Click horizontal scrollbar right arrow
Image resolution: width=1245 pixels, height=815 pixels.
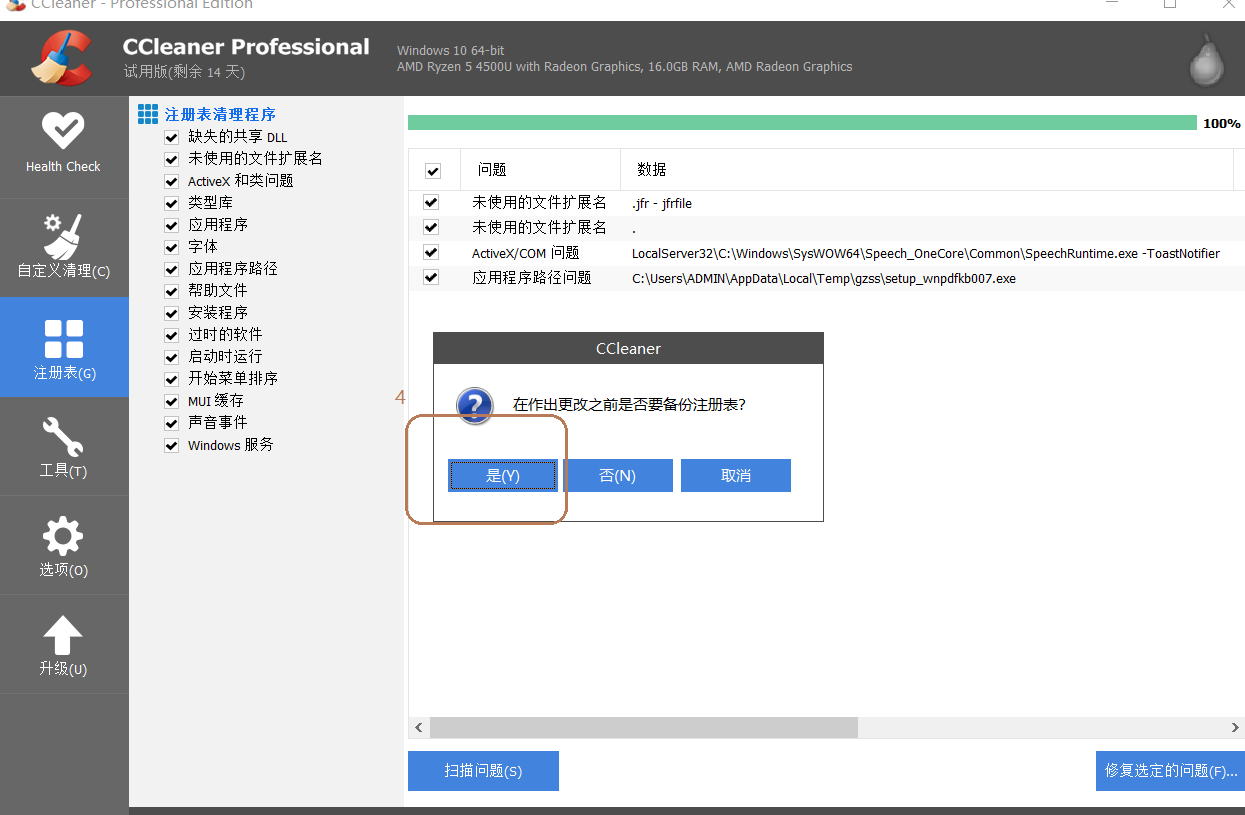[x=1236, y=727]
